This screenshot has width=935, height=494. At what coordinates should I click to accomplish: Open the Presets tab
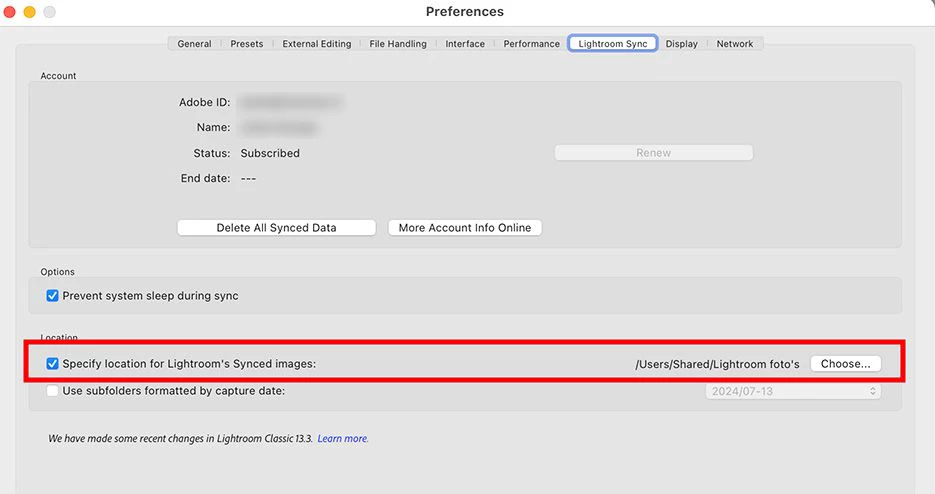(247, 44)
